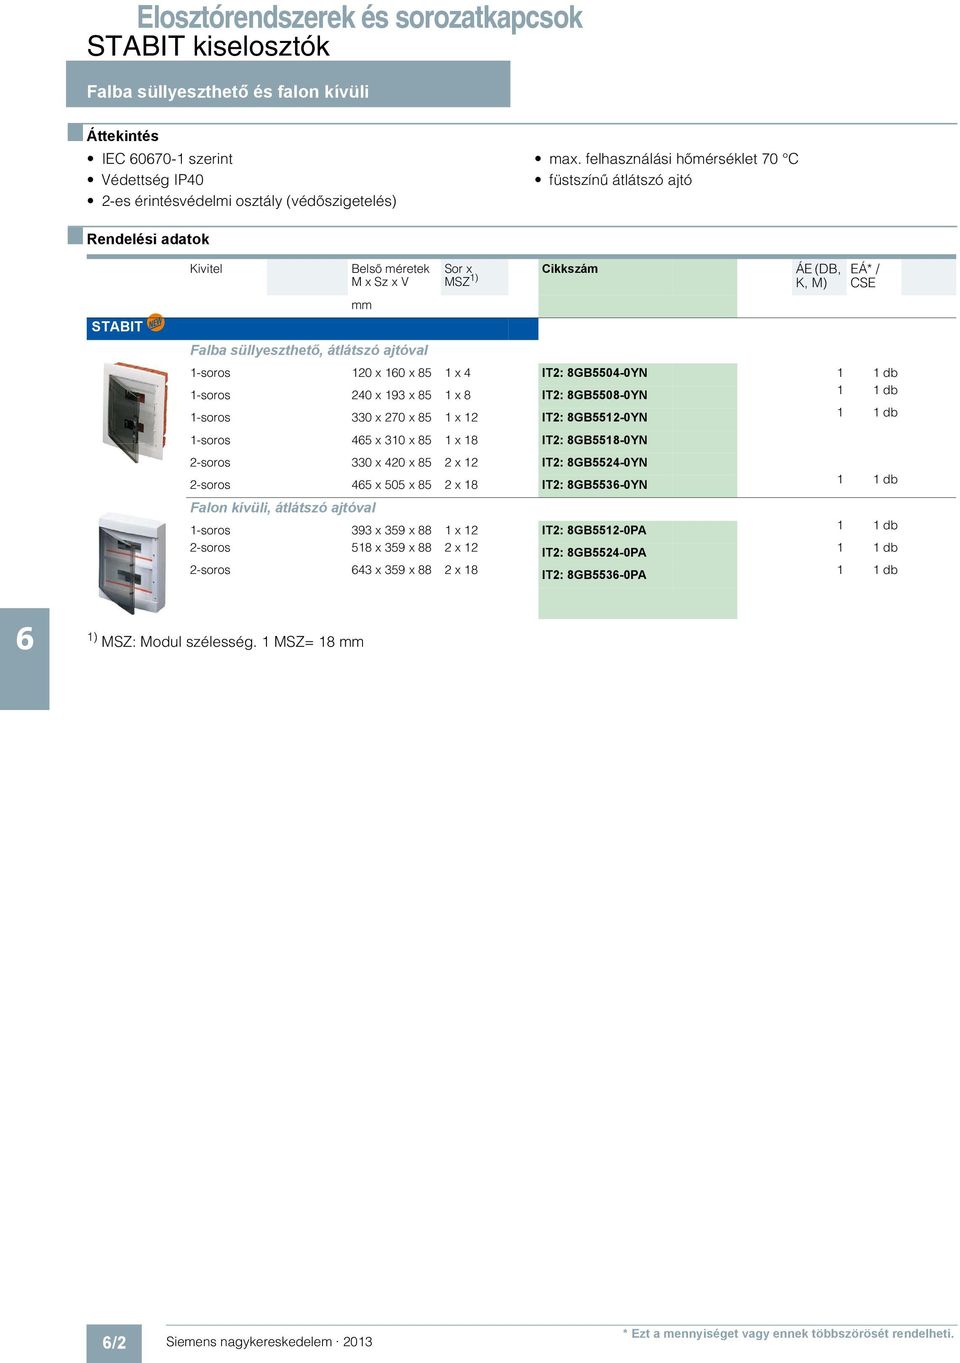Click the Kivitel column header
The width and height of the screenshot is (960, 1363).
206,269
